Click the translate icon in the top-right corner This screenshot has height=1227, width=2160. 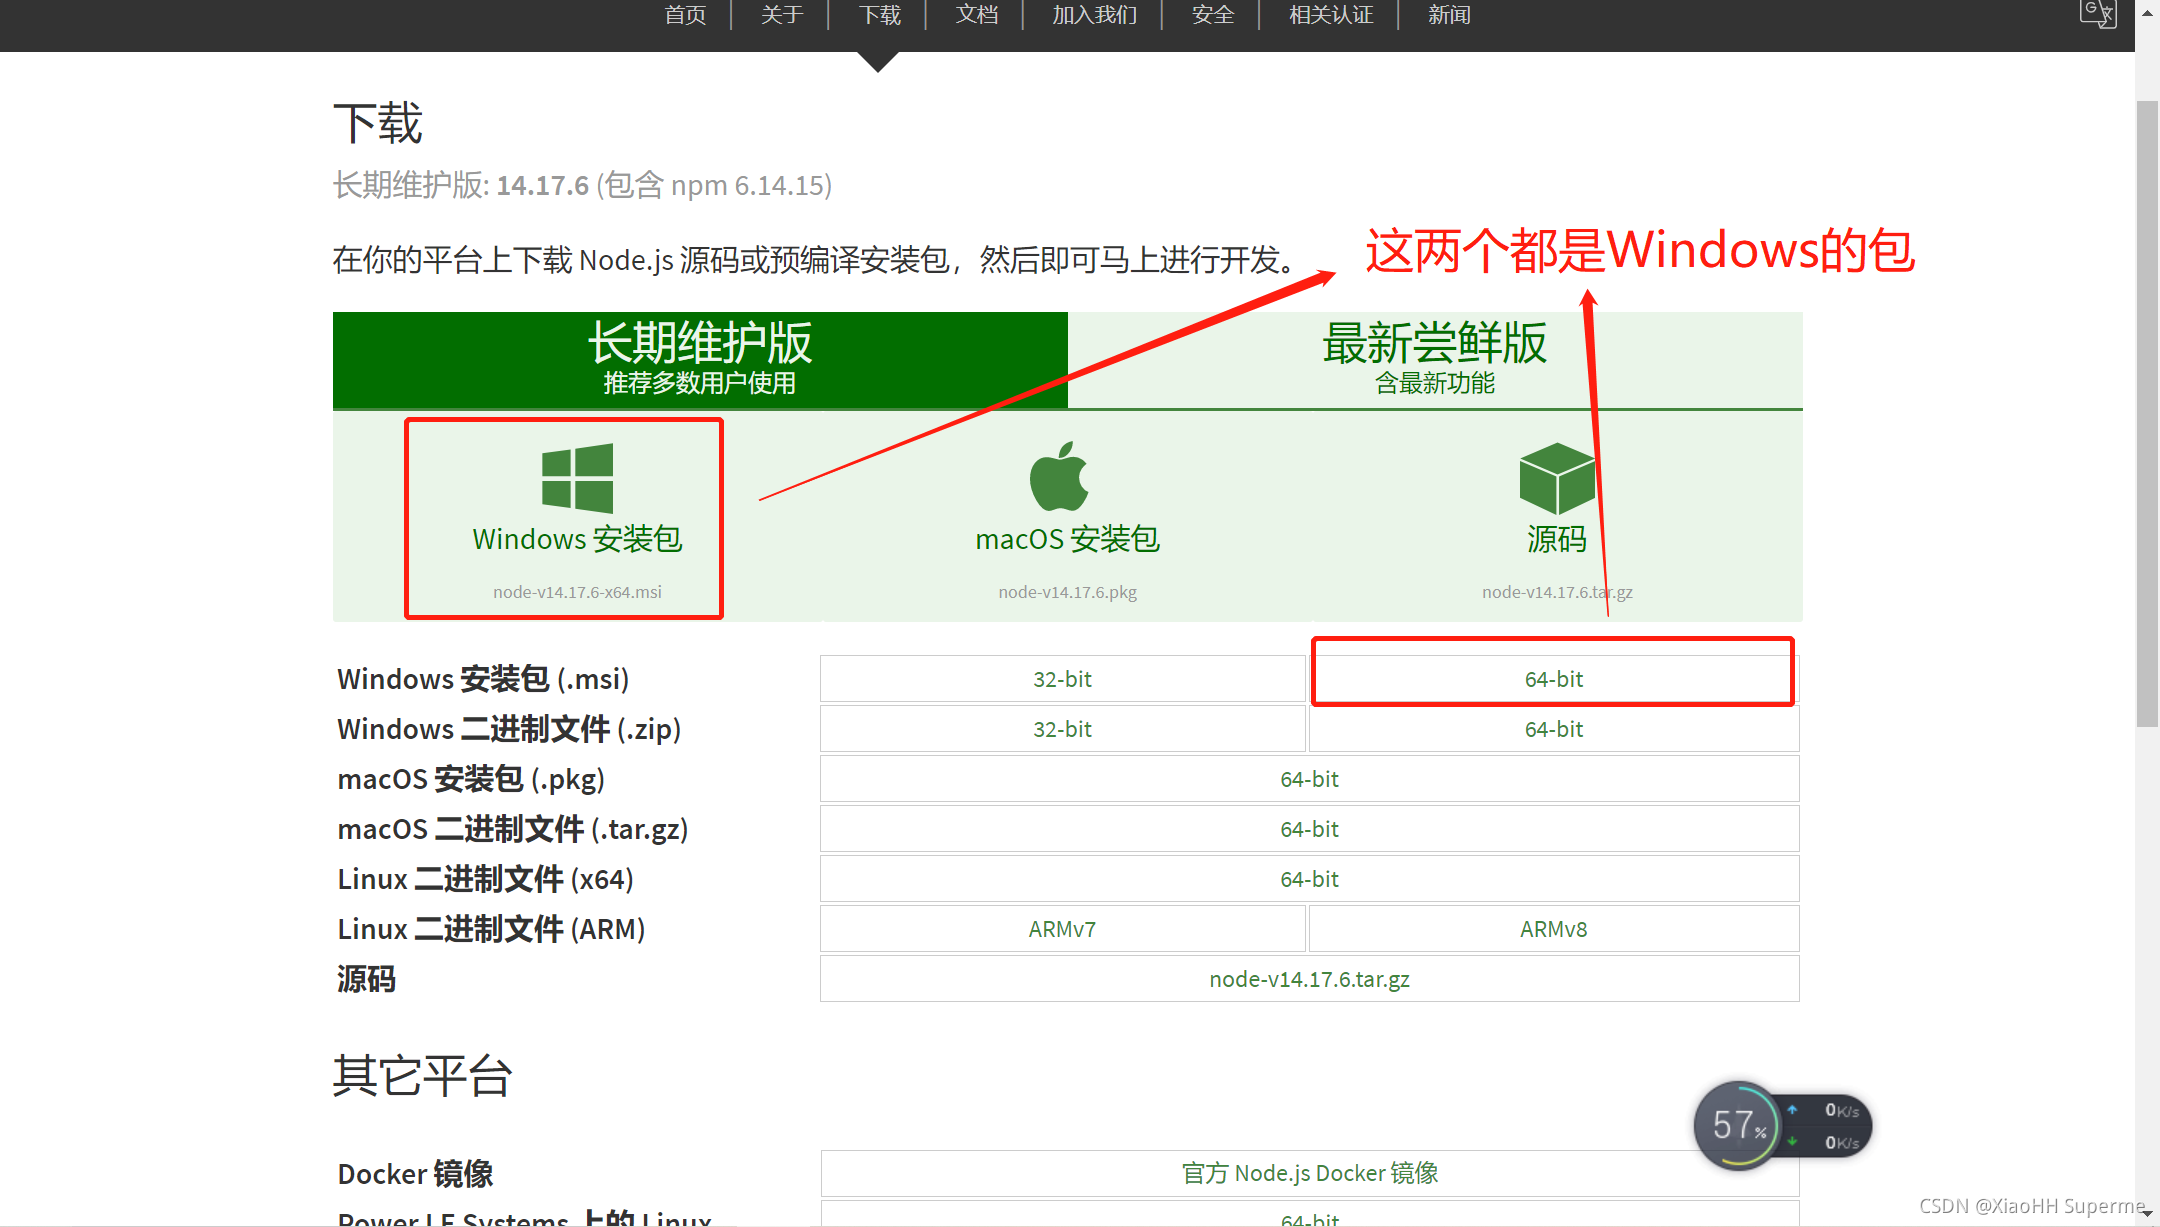tap(2098, 14)
